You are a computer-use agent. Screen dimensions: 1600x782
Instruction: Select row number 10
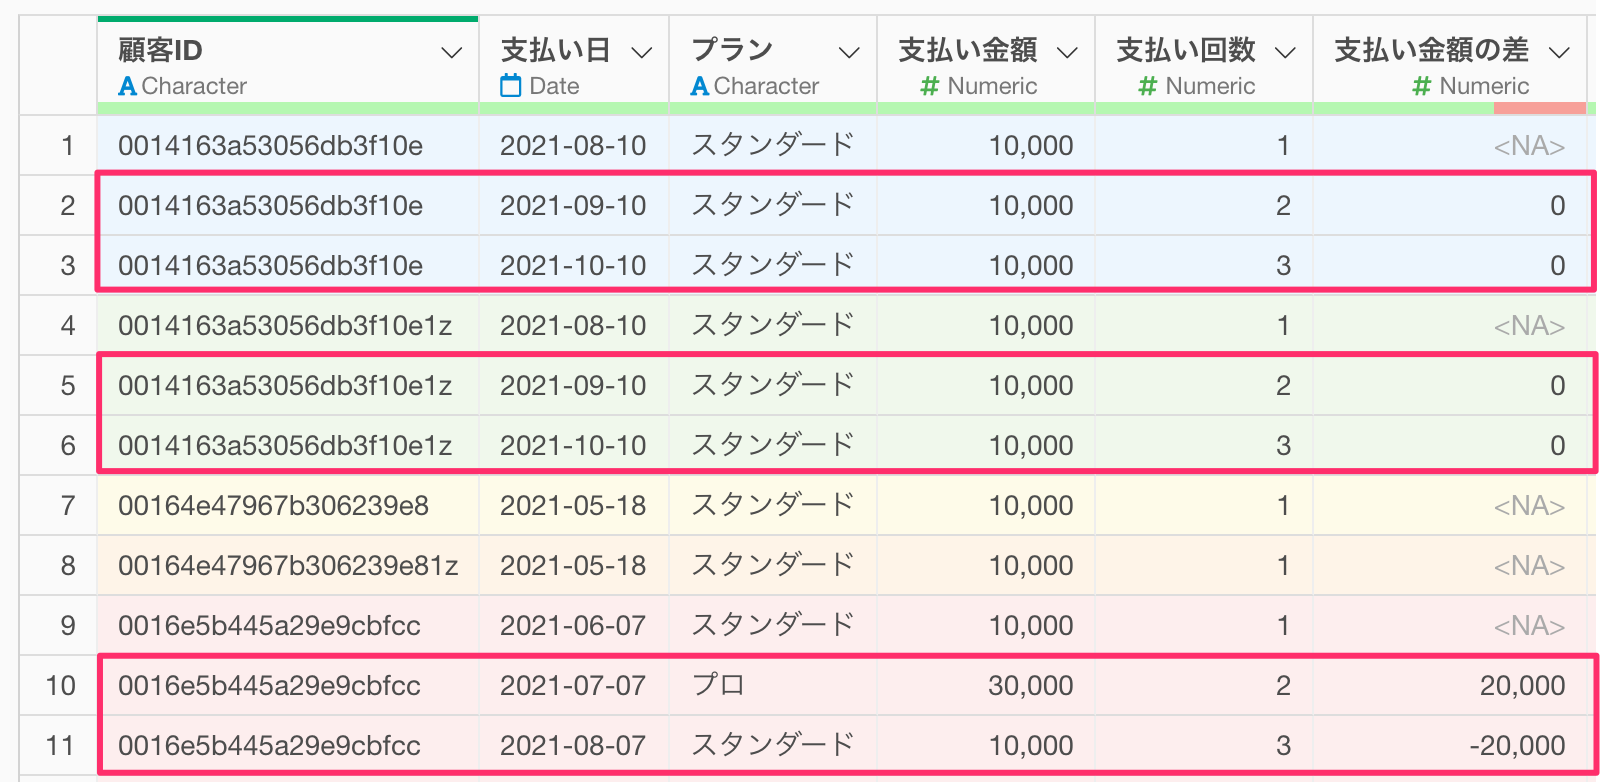[60, 686]
